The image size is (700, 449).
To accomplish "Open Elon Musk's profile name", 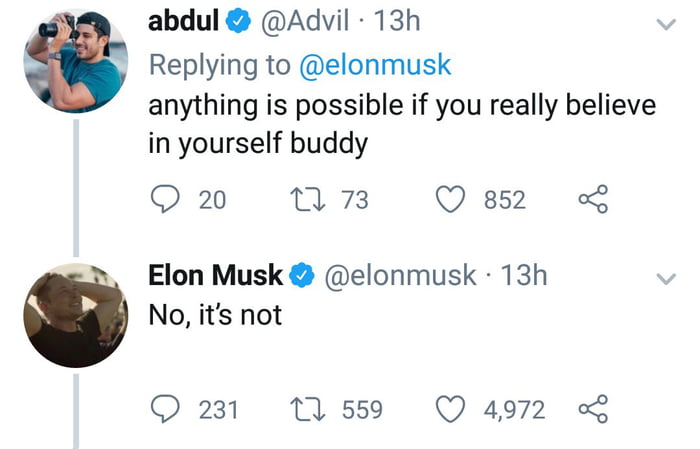I will (215, 274).
